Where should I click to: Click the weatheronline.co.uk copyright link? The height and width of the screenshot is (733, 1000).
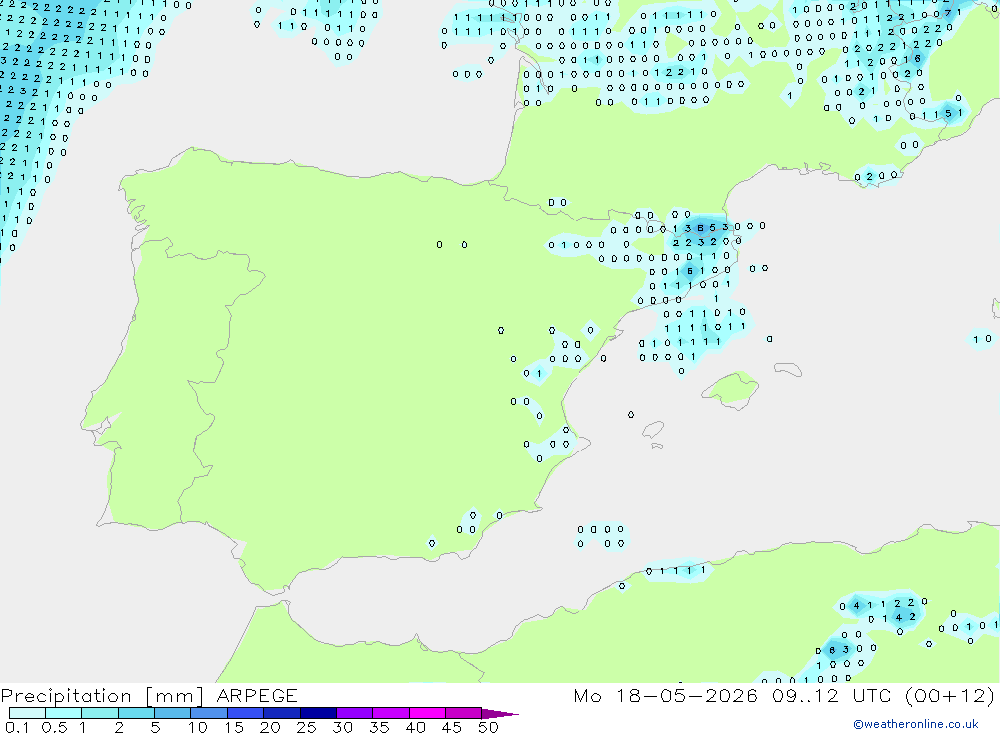click(915, 724)
